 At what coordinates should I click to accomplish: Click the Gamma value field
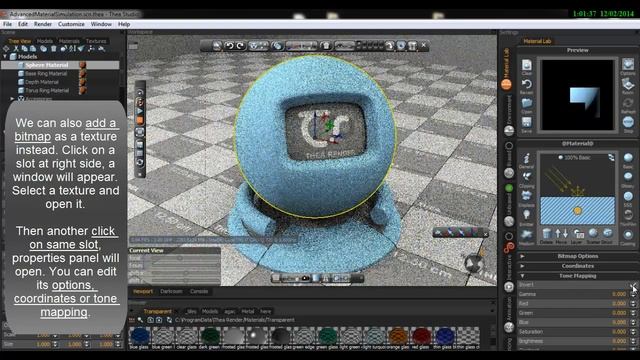pyautogui.click(x=619, y=294)
